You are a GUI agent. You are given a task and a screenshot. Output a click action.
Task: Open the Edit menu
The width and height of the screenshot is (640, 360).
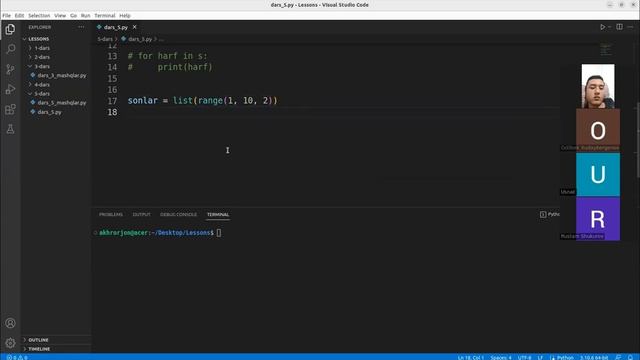19,16
